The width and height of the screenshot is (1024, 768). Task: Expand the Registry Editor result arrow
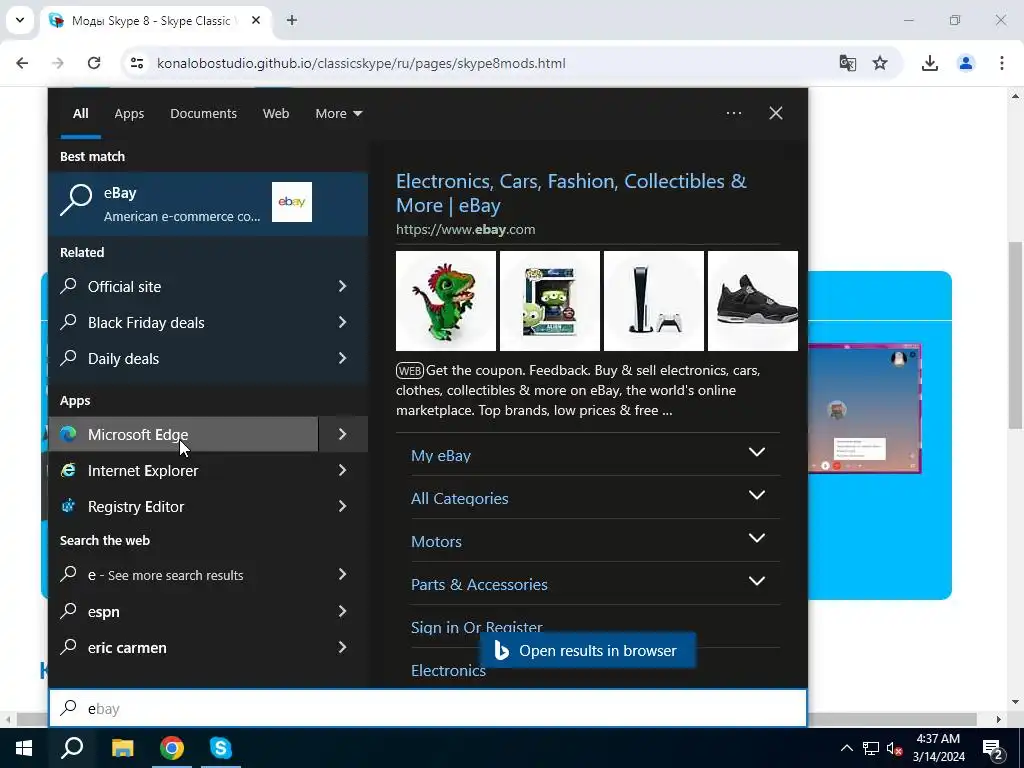pyautogui.click(x=343, y=506)
